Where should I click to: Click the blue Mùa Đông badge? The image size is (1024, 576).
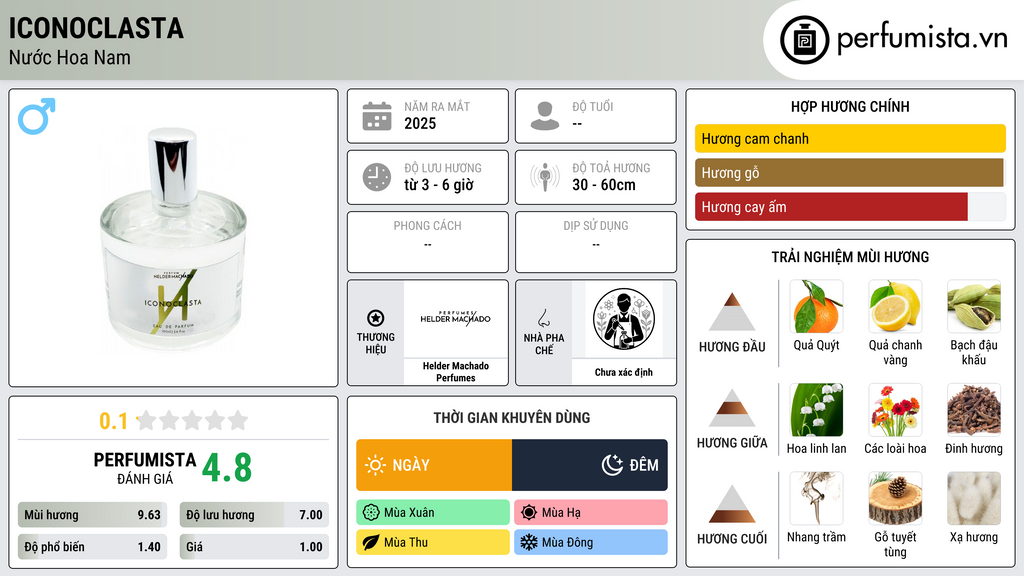coord(591,542)
